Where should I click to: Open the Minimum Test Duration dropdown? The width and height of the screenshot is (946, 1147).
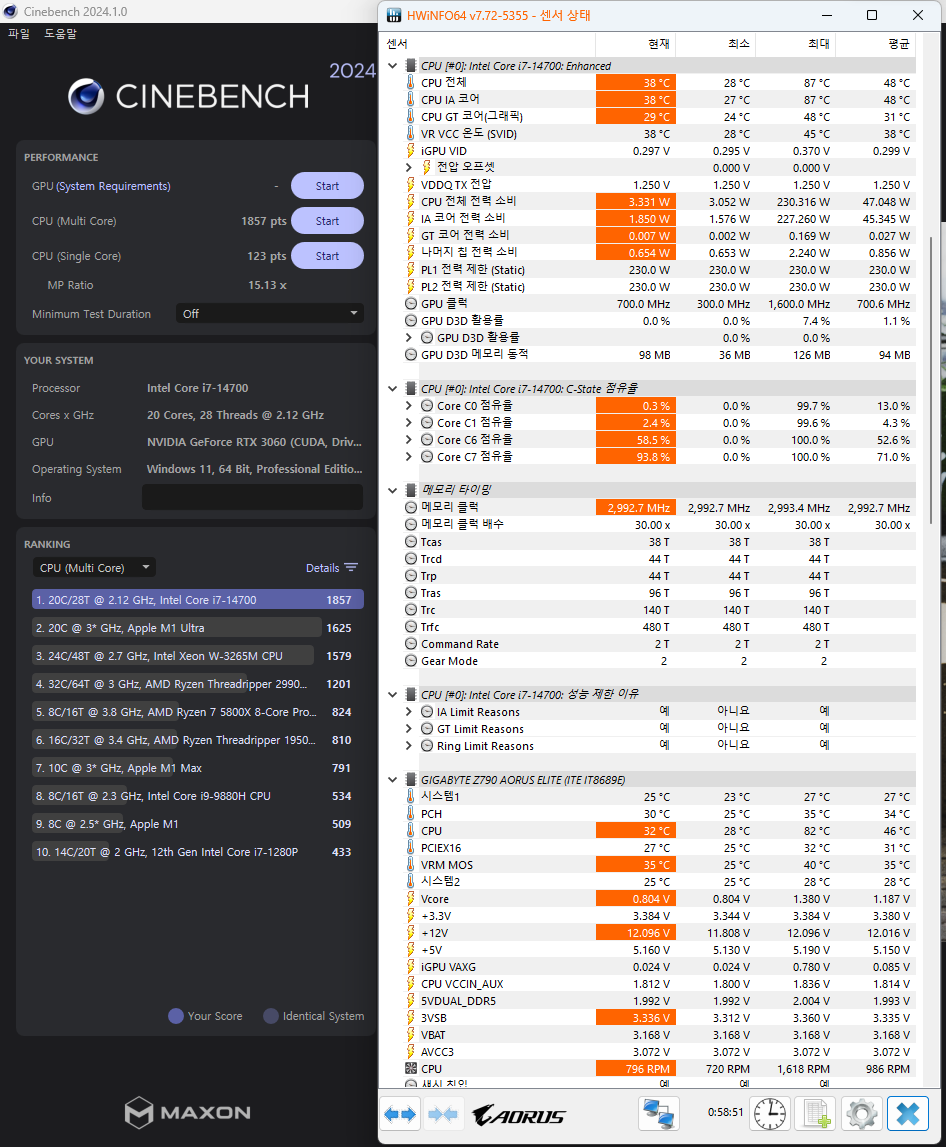point(269,314)
